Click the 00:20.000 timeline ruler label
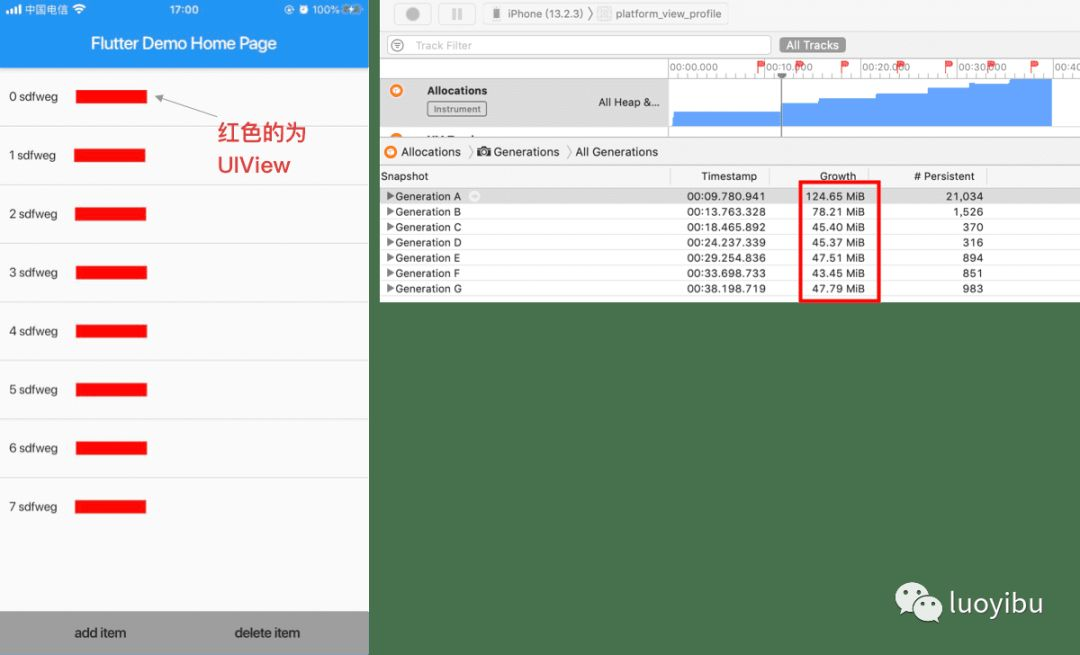The height and width of the screenshot is (655, 1080). [886, 67]
